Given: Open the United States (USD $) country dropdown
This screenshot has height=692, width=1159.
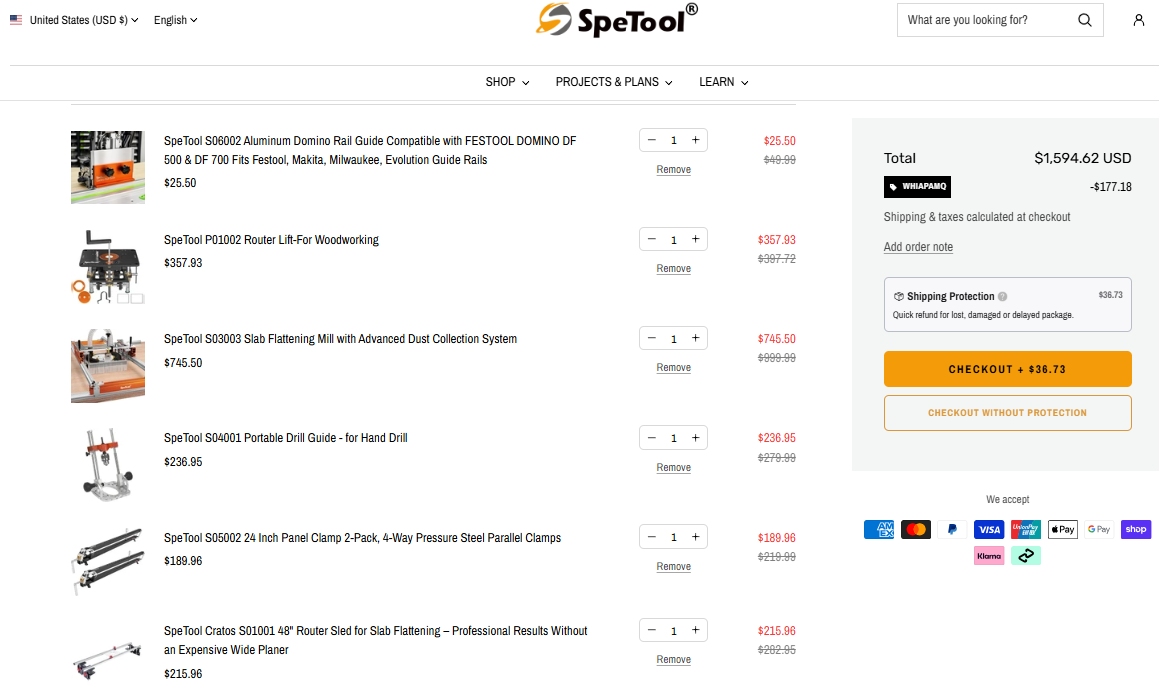Looking at the screenshot, I should [74, 20].
